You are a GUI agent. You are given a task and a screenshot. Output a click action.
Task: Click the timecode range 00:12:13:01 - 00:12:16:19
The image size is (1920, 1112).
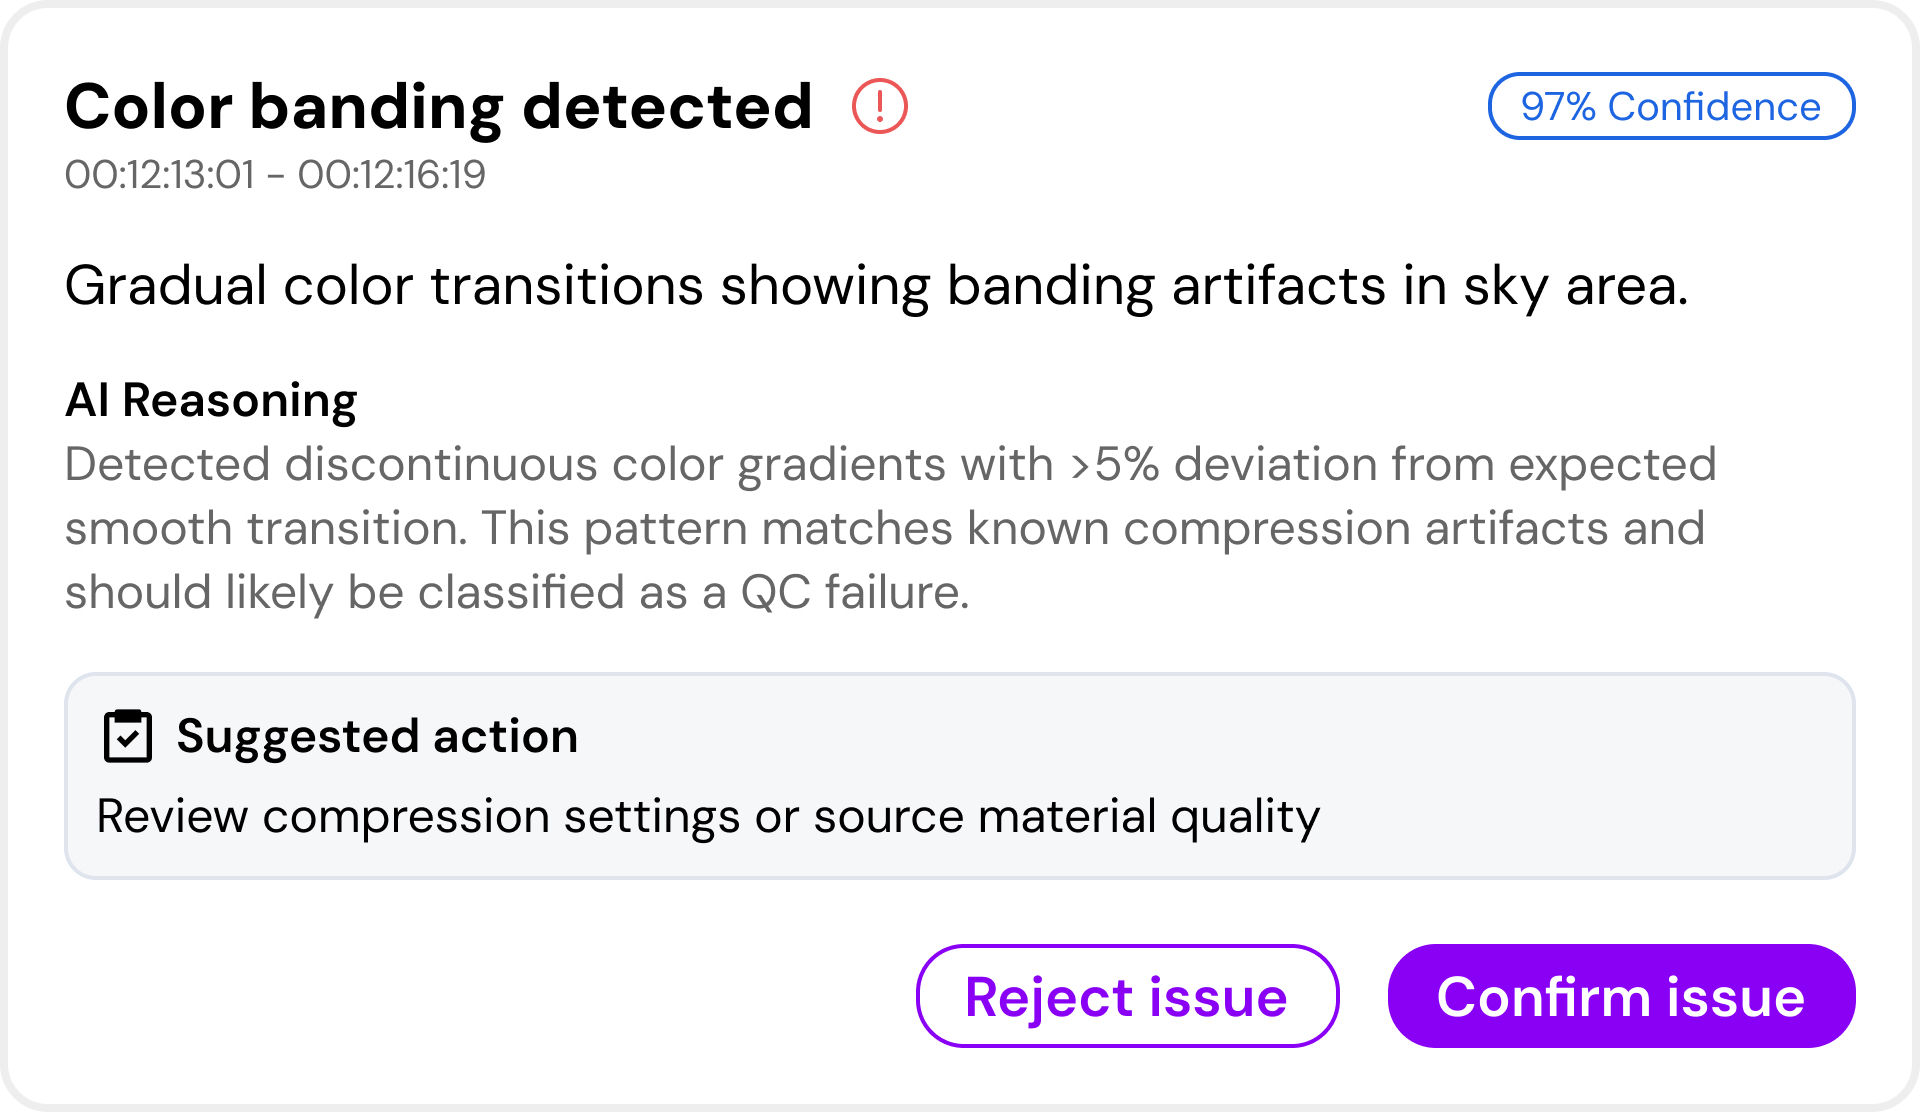coord(275,175)
